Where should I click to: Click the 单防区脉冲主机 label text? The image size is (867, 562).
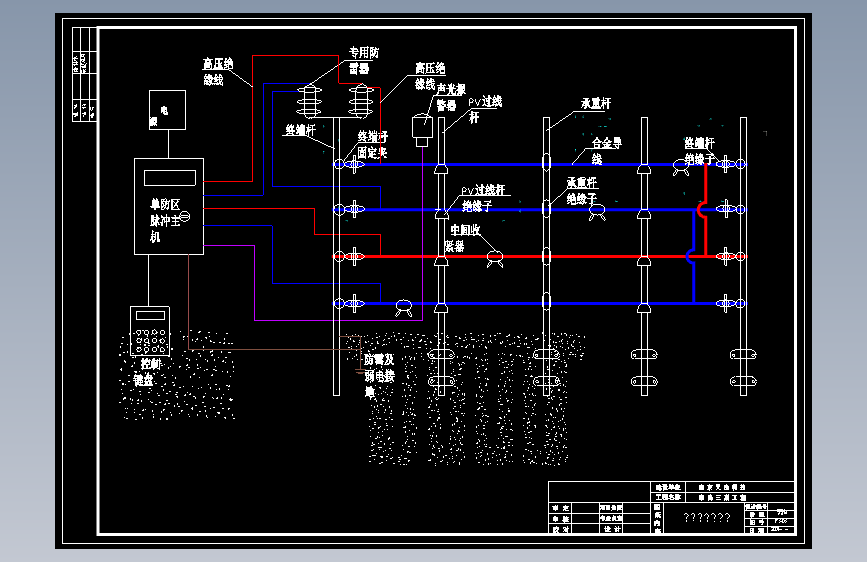(x=165, y=220)
